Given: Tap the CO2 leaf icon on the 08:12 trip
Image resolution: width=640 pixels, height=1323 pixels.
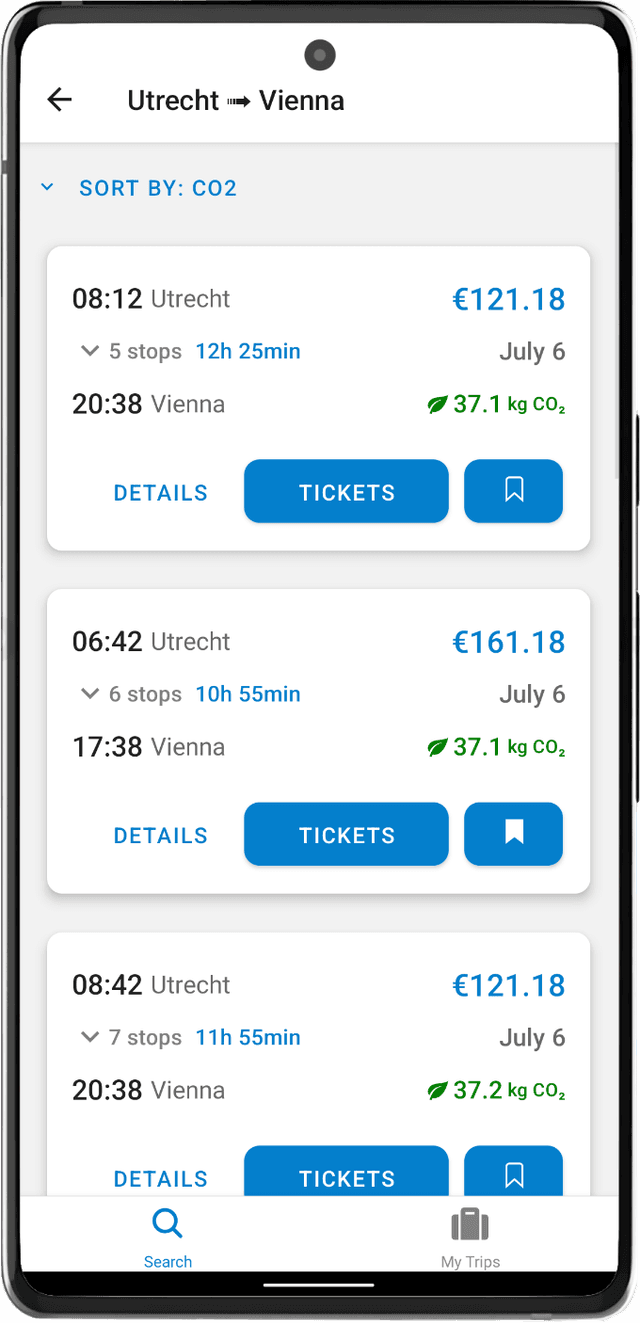Looking at the screenshot, I should point(437,405).
